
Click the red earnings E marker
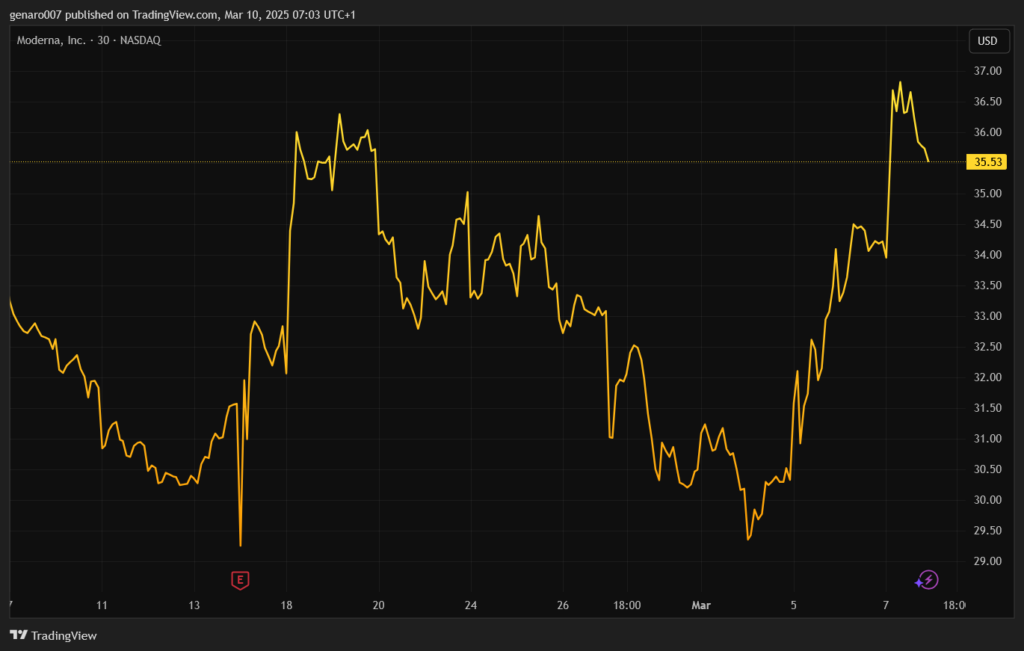(x=239, y=579)
